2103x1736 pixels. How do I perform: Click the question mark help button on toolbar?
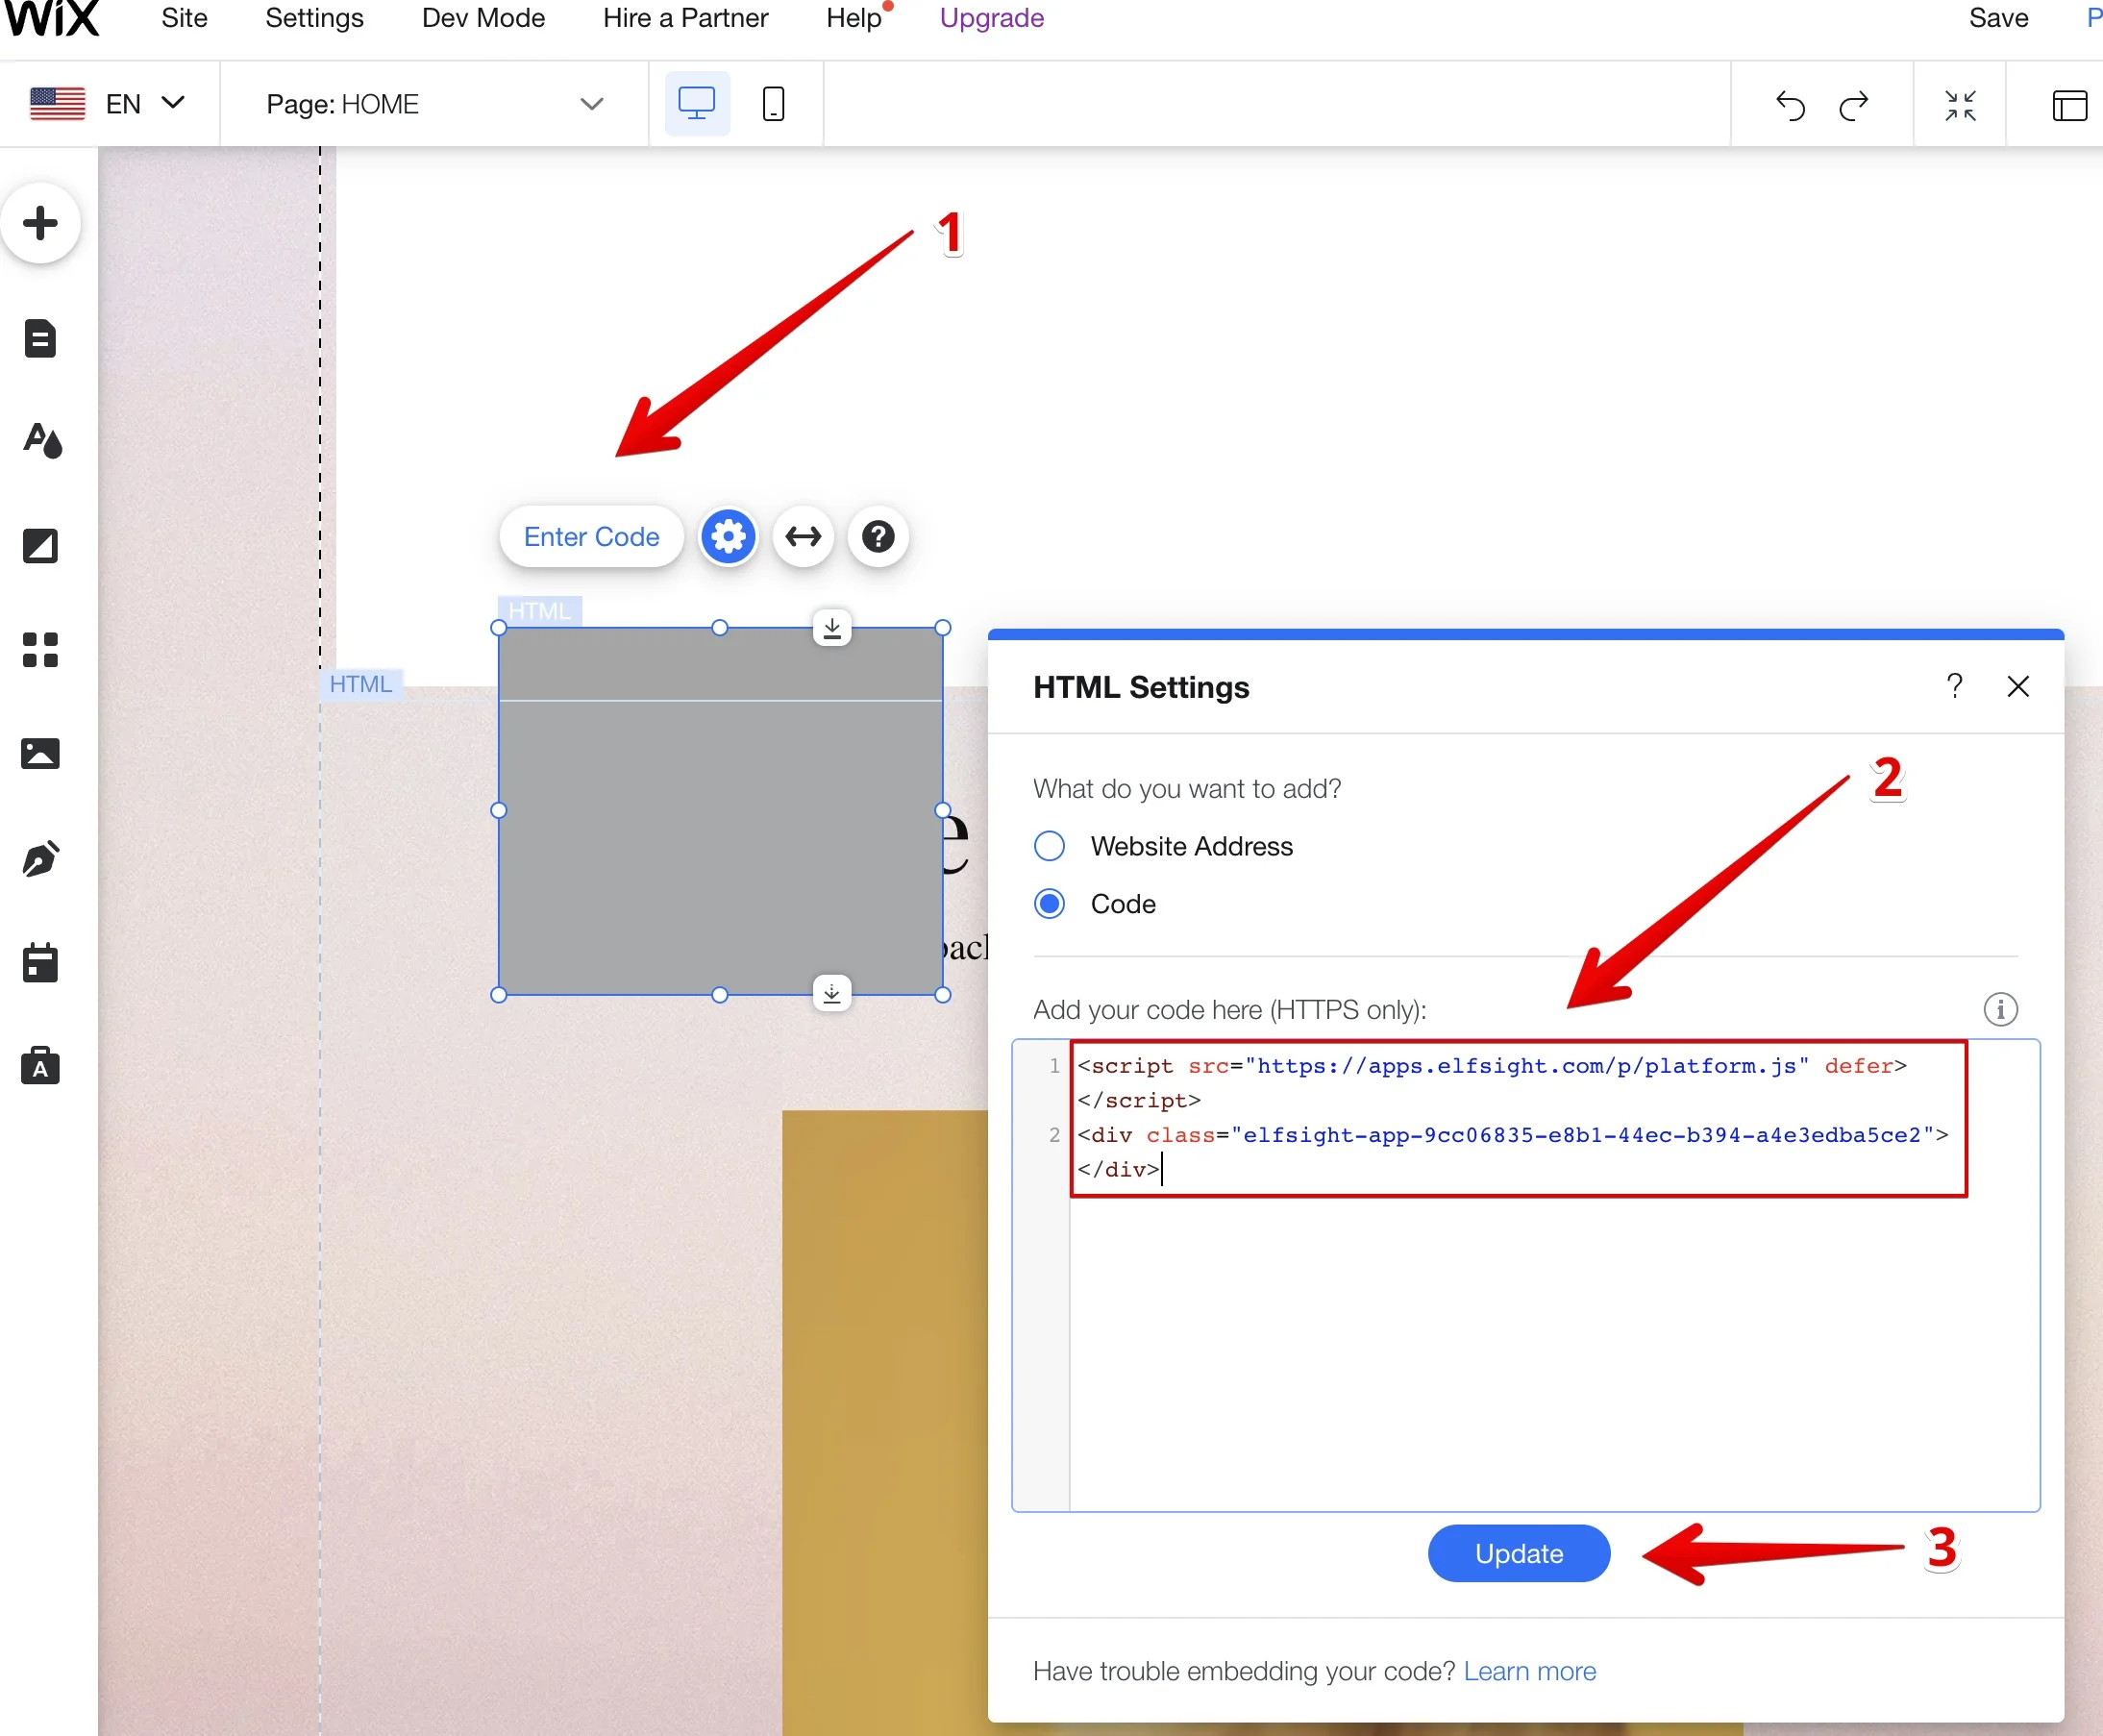click(878, 537)
